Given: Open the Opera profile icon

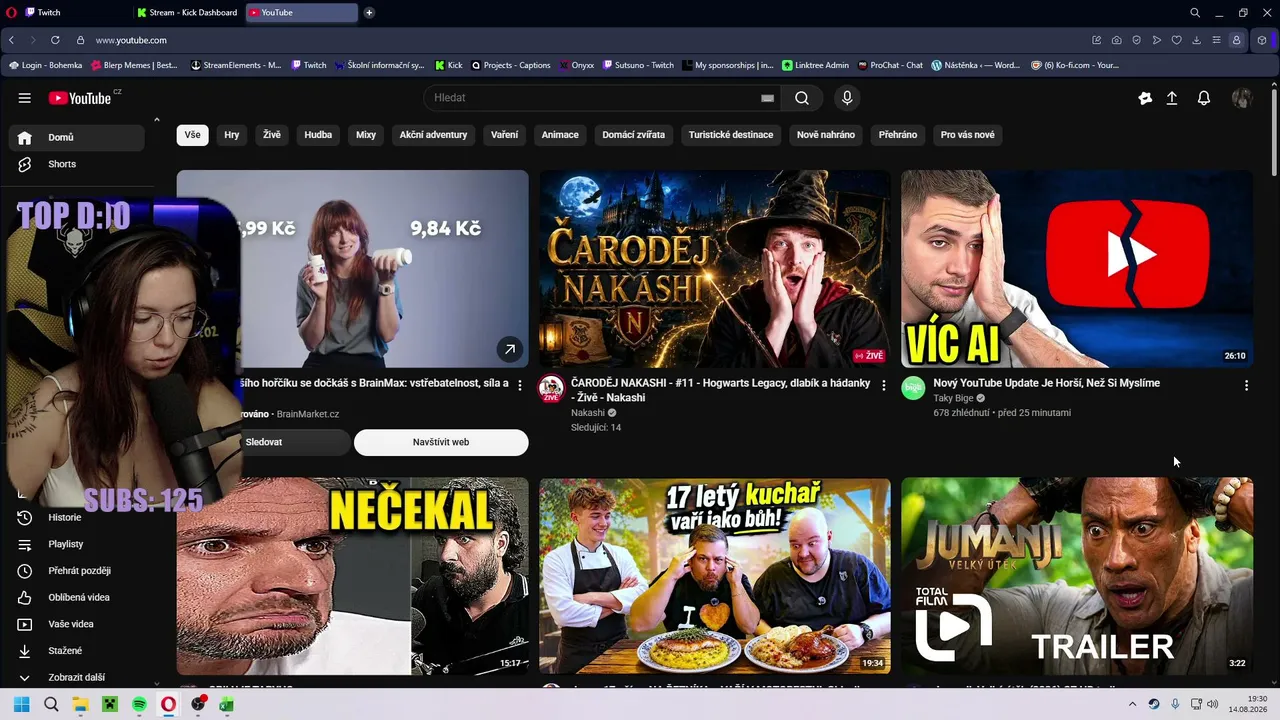Looking at the screenshot, I should pos(1236,40).
